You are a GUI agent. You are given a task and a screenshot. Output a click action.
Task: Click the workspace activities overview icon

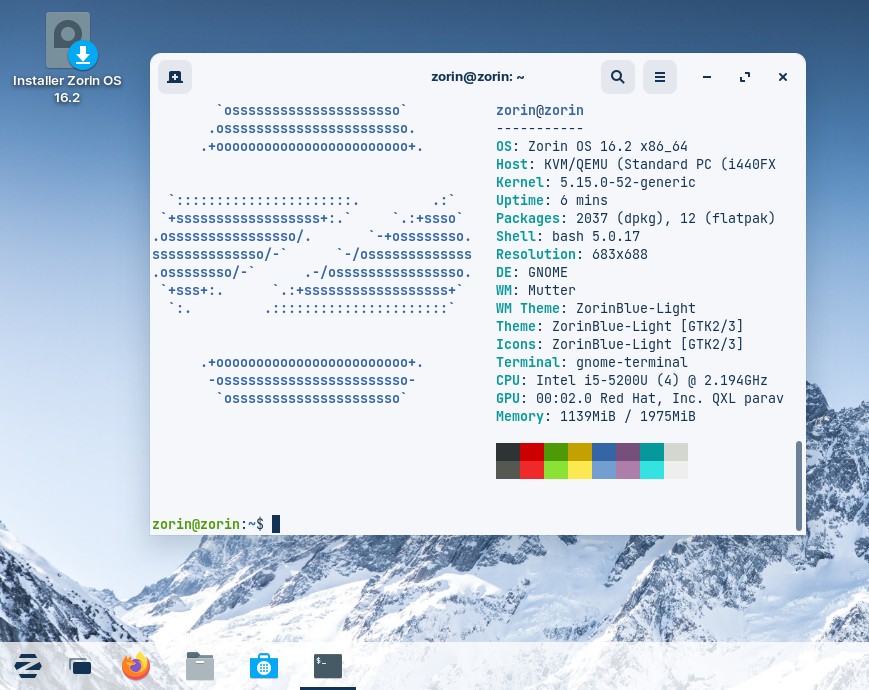pyautogui.click(x=81, y=666)
